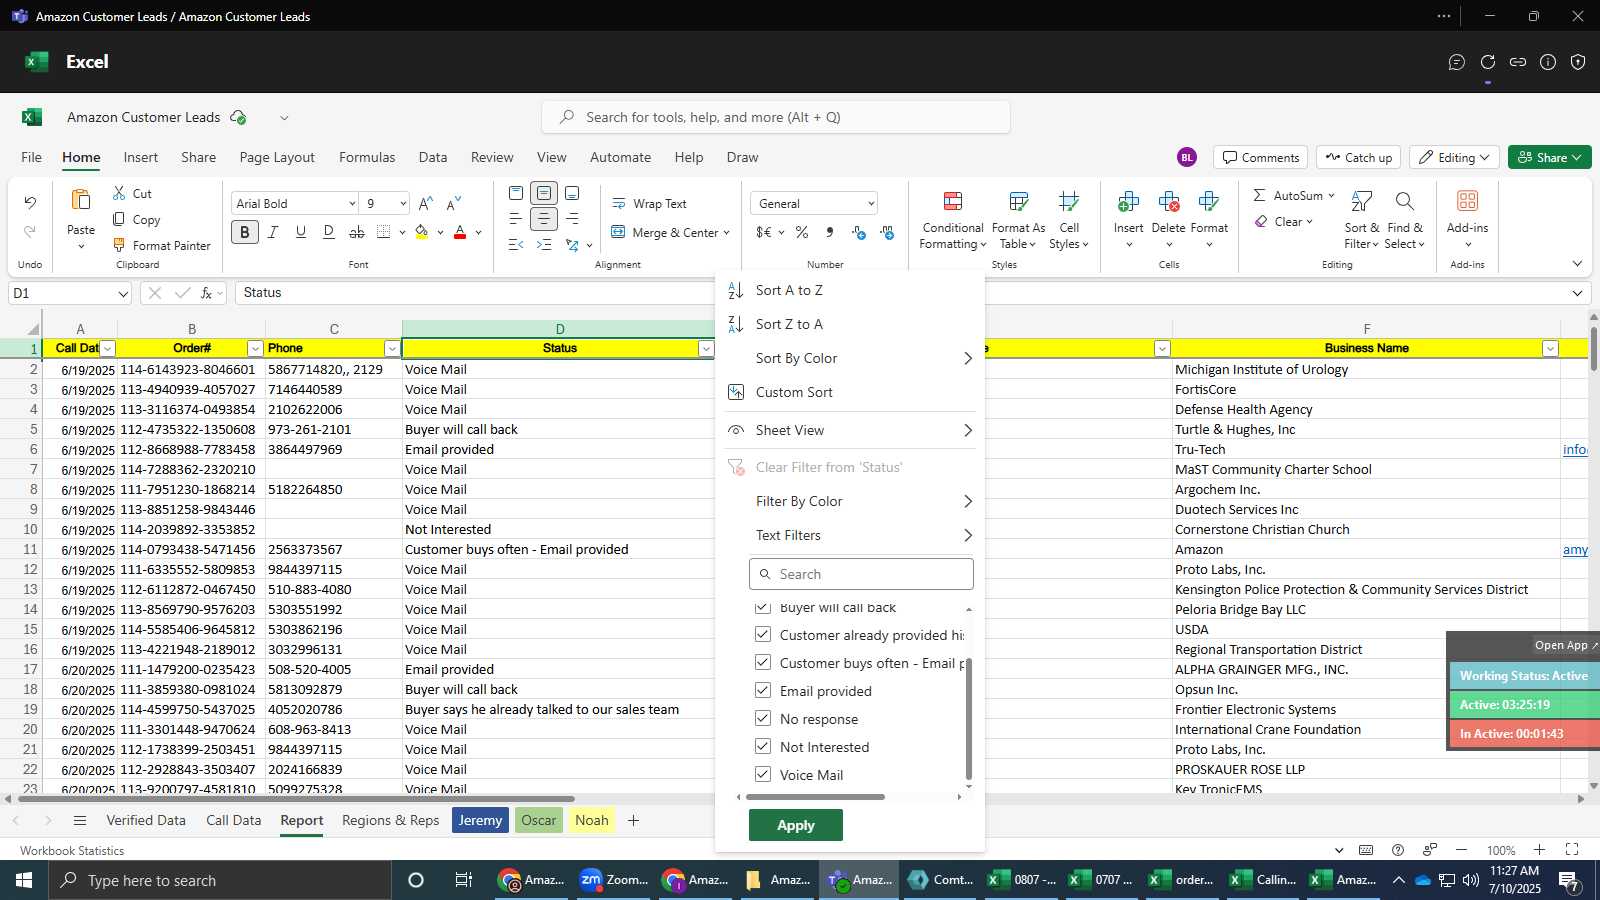Image resolution: width=1600 pixels, height=900 pixels.
Task: Open the fill color bucket swatch
Action: pos(422,232)
